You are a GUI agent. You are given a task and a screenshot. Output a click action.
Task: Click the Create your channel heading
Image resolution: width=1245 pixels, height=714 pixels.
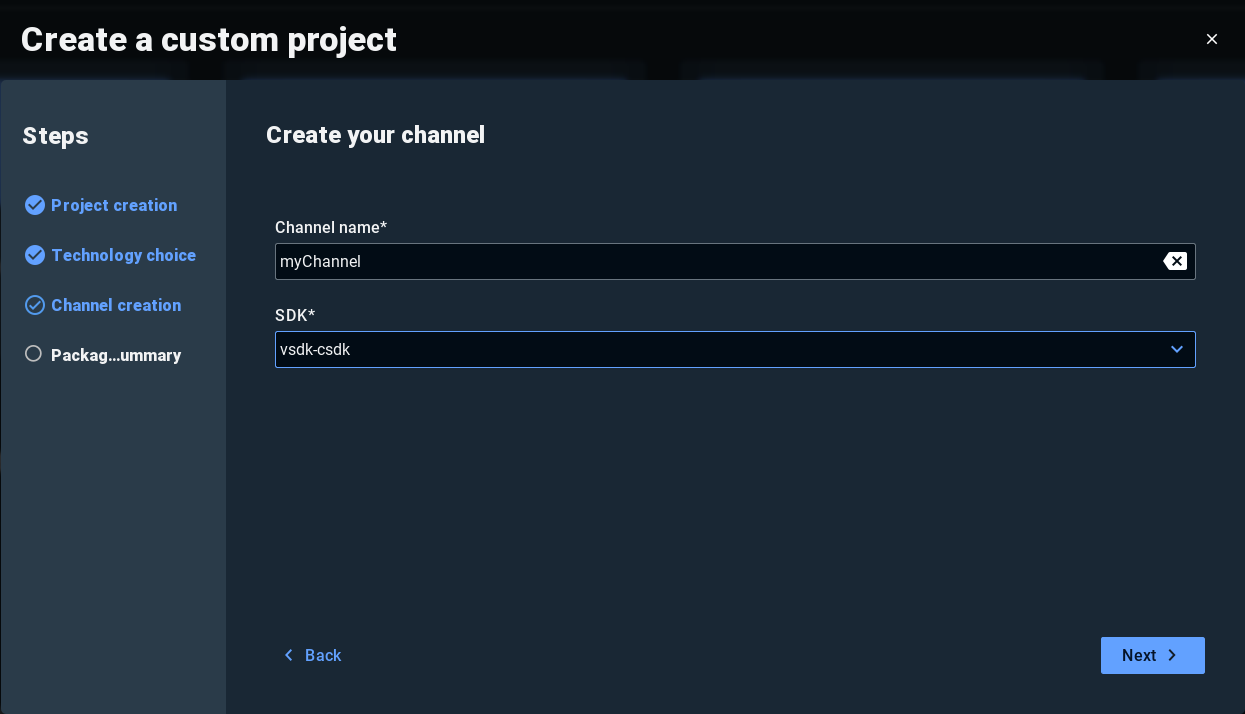tap(375, 135)
